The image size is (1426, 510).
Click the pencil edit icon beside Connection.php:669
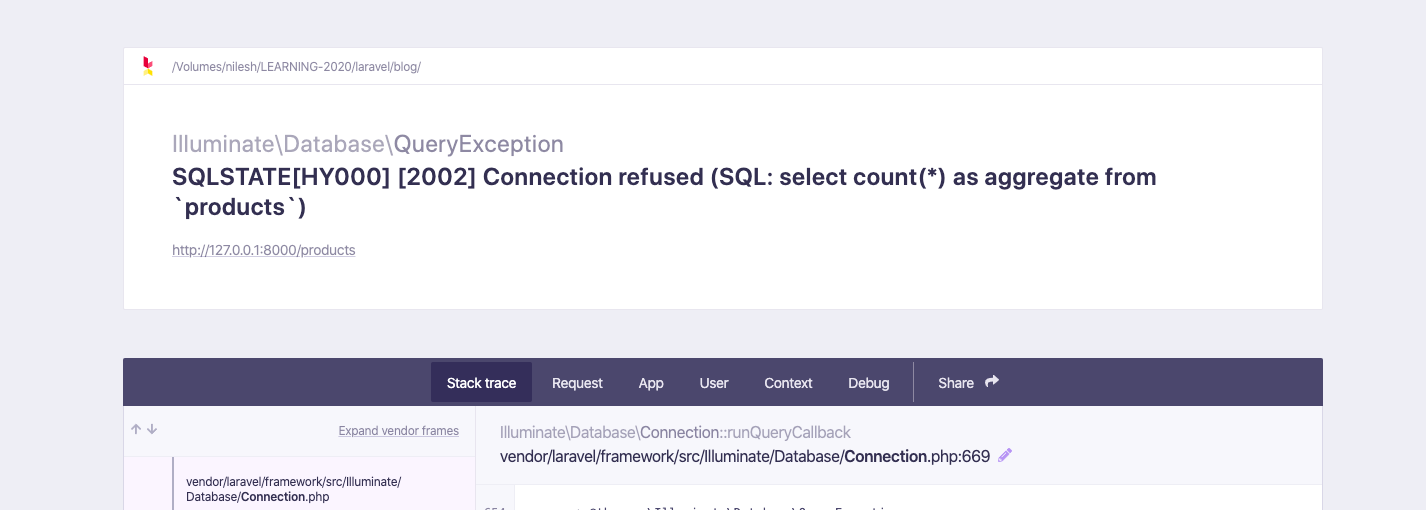(x=1005, y=456)
